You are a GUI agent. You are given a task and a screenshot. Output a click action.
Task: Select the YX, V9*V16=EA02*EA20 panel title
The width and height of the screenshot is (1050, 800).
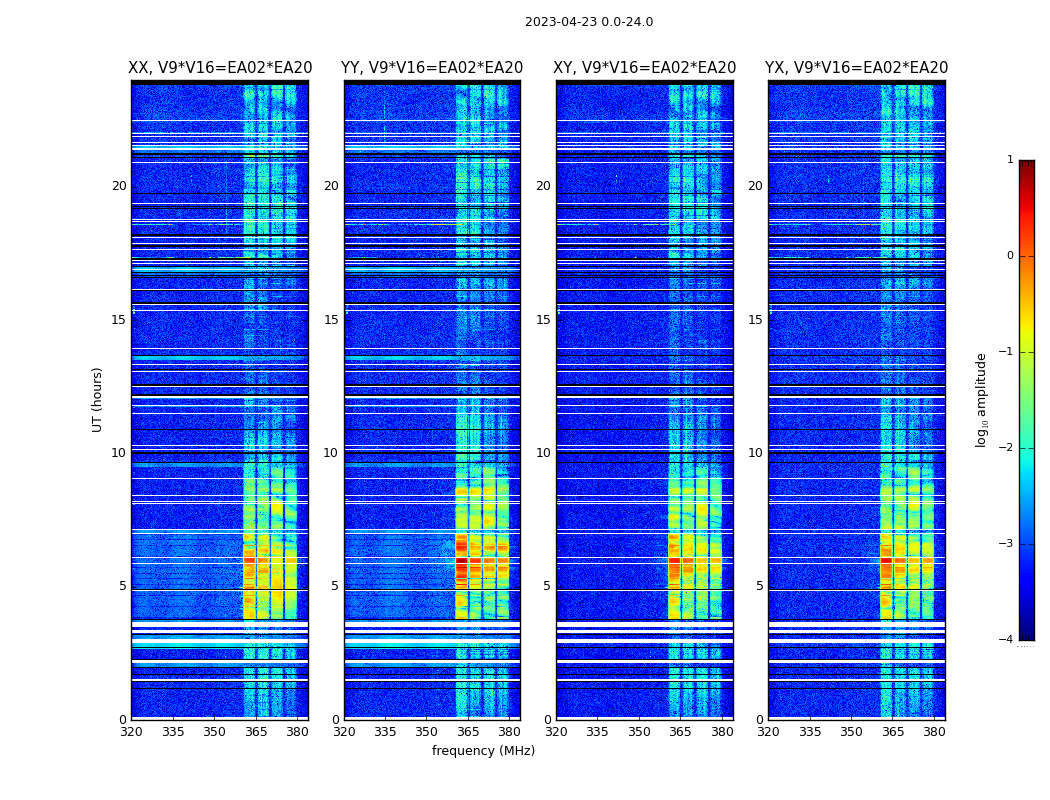856,68
